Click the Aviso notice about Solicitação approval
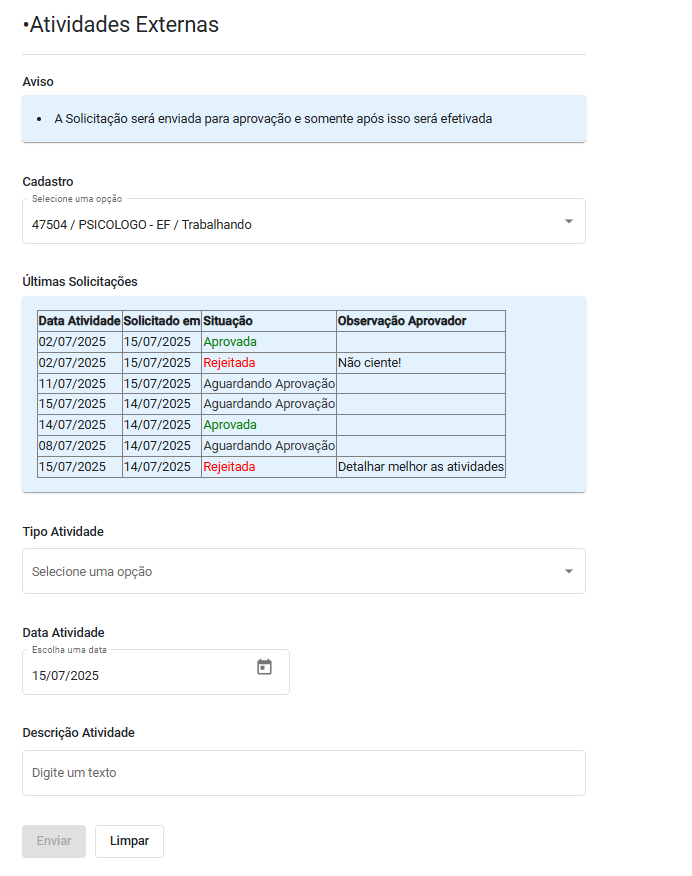Viewport: 692px width, 876px height. 304,118
